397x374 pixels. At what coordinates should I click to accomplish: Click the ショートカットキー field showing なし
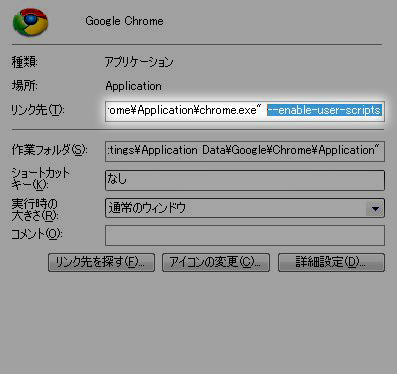(245, 180)
